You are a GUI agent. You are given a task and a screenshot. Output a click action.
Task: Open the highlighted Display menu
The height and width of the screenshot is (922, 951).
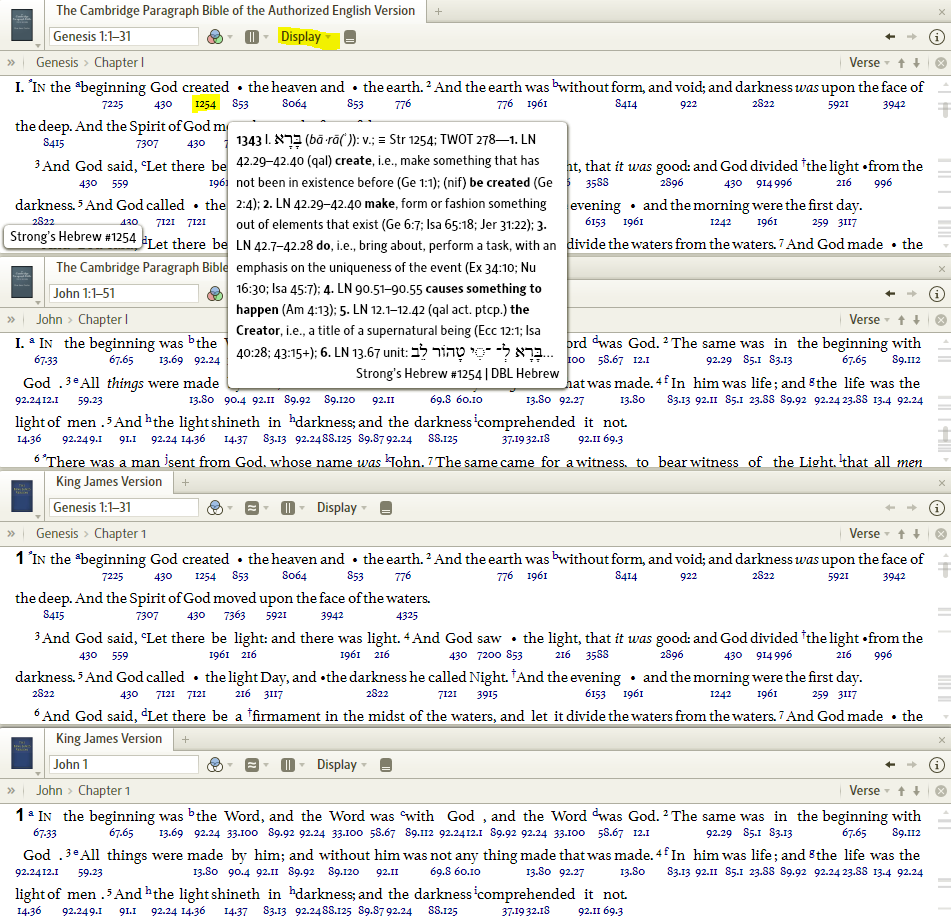pos(305,37)
